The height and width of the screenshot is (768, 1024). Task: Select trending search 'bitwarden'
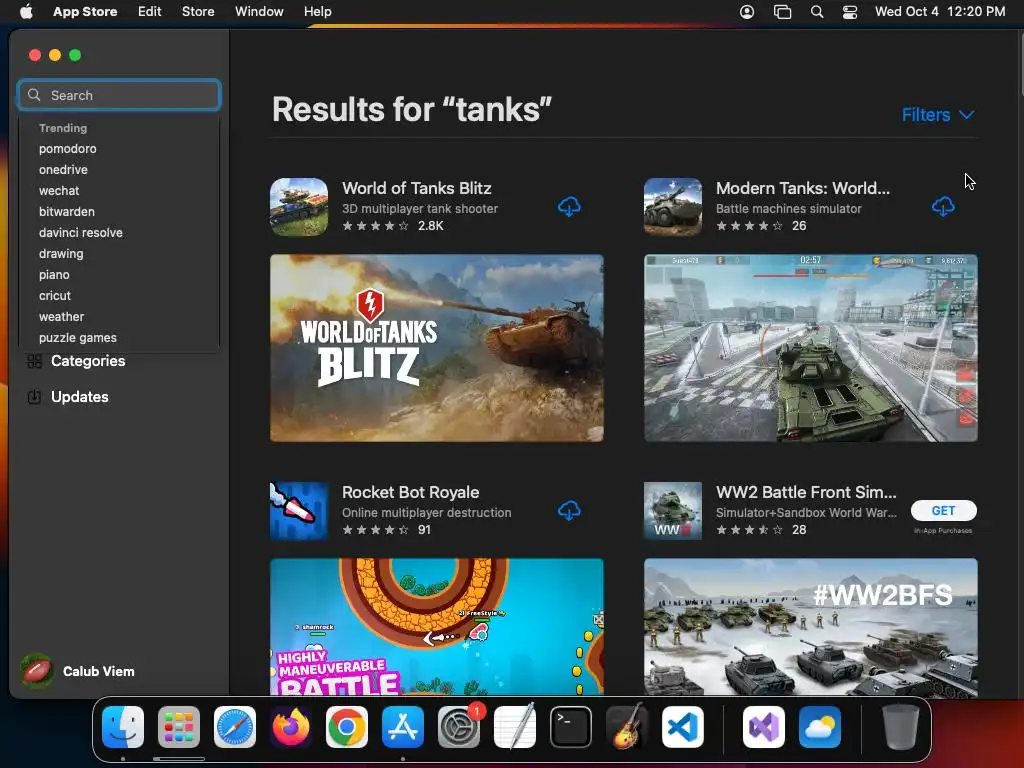click(67, 212)
